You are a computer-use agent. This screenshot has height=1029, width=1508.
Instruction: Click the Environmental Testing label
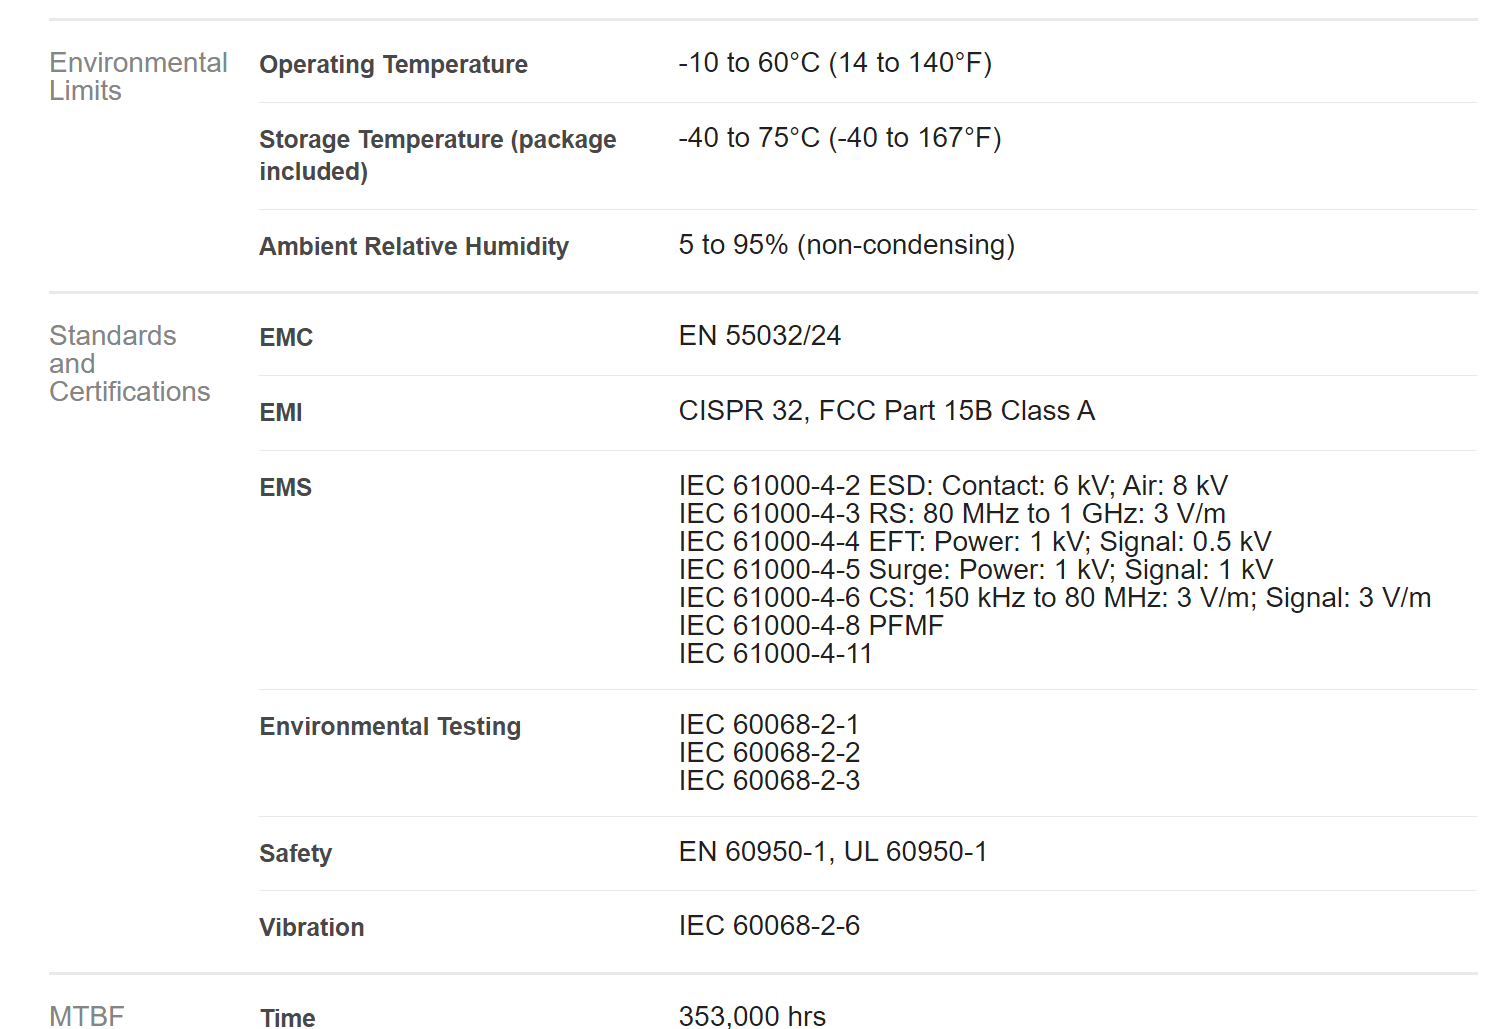(390, 727)
